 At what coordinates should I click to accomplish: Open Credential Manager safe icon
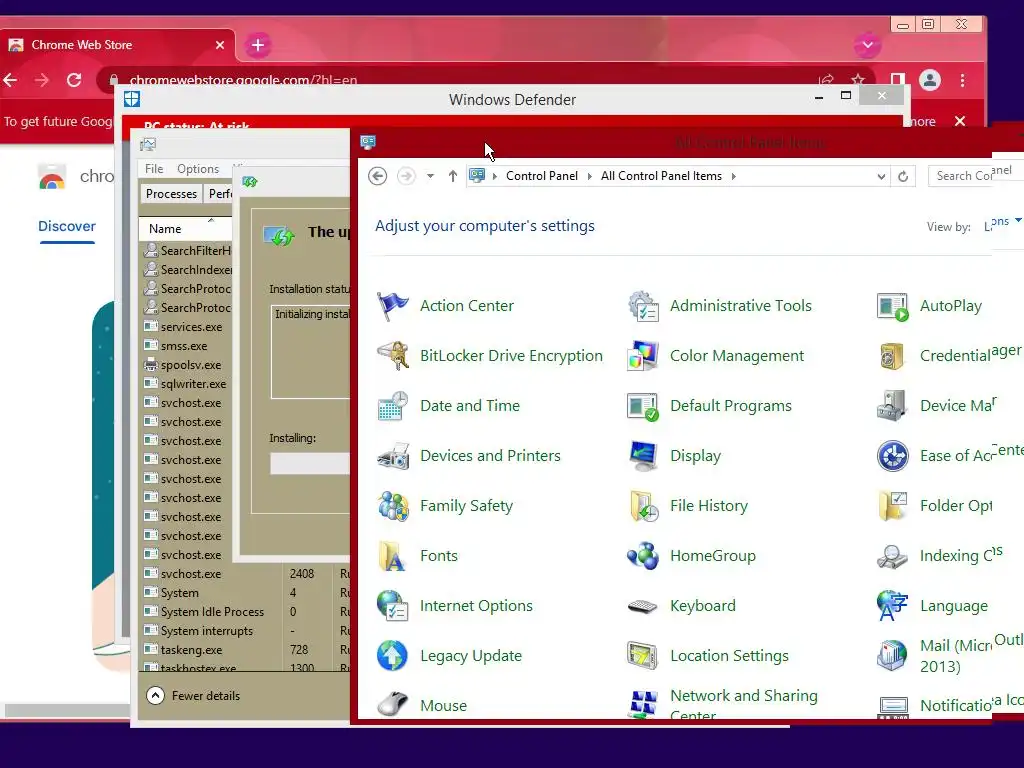[893, 356]
